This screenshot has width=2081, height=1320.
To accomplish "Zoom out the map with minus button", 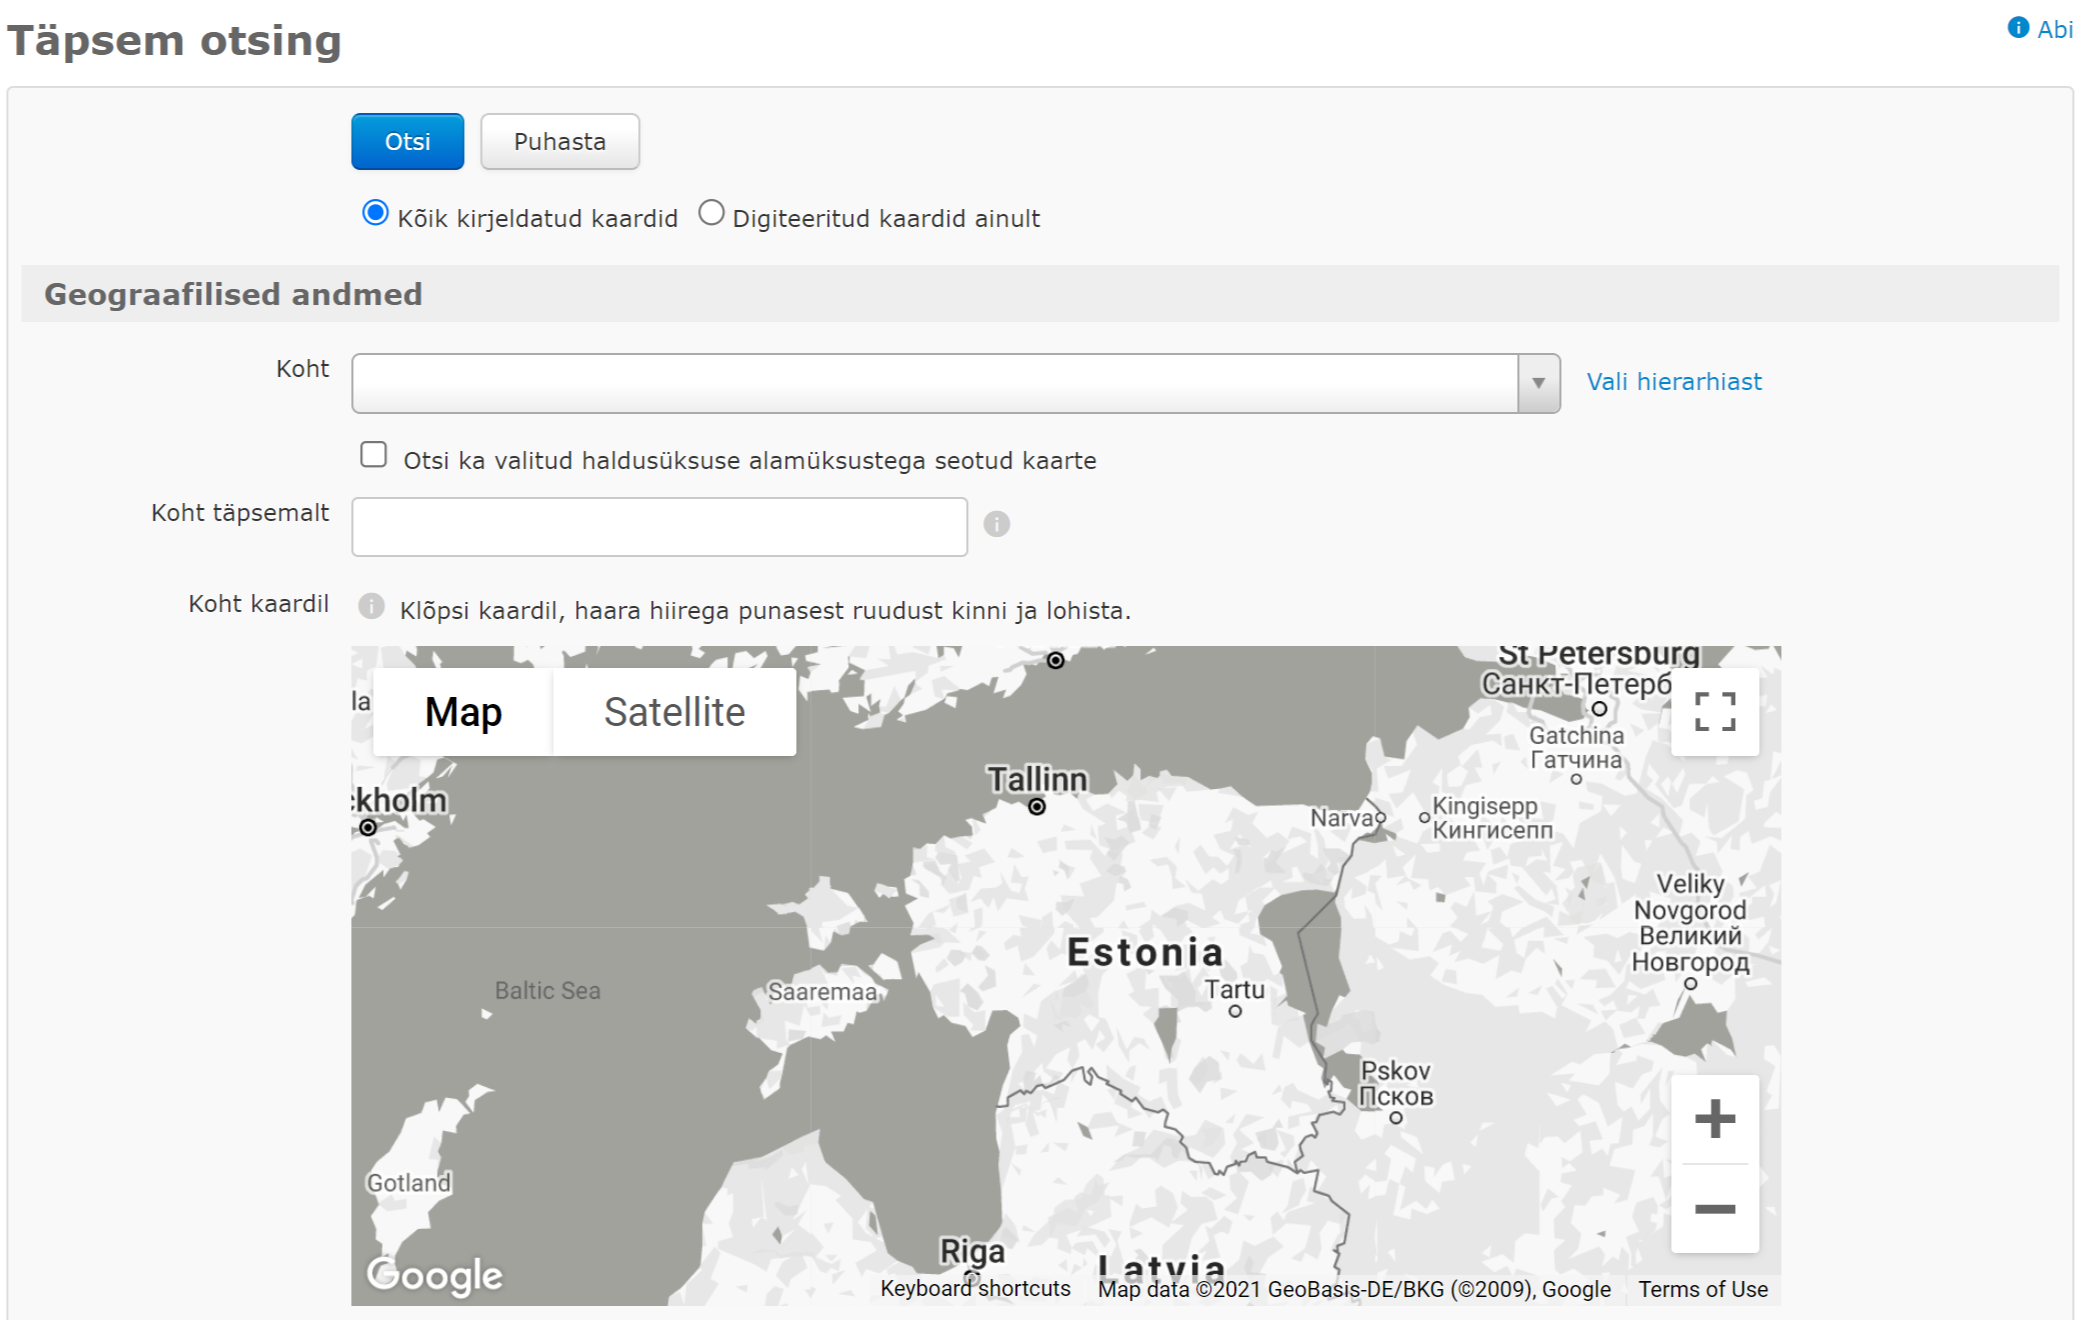I will click(x=1714, y=1209).
